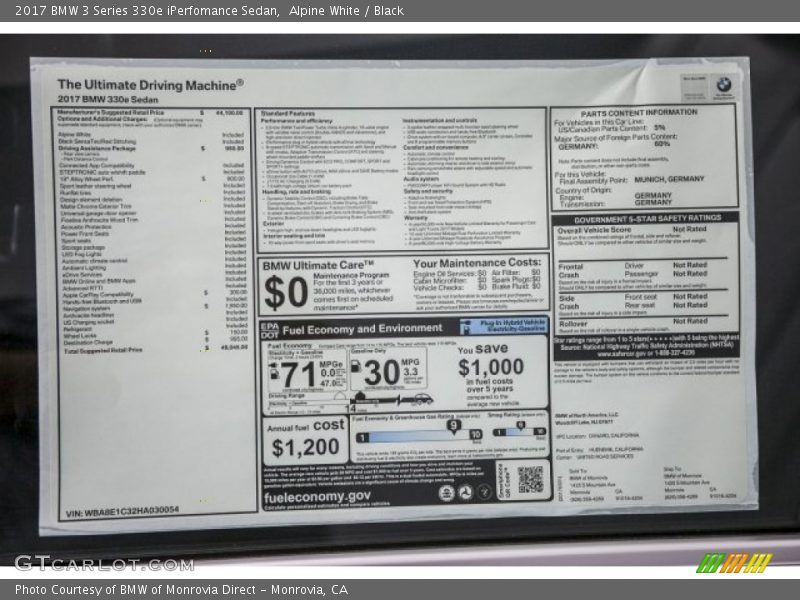Select the Government 5-Star Safety Ratings header

pos(647,217)
